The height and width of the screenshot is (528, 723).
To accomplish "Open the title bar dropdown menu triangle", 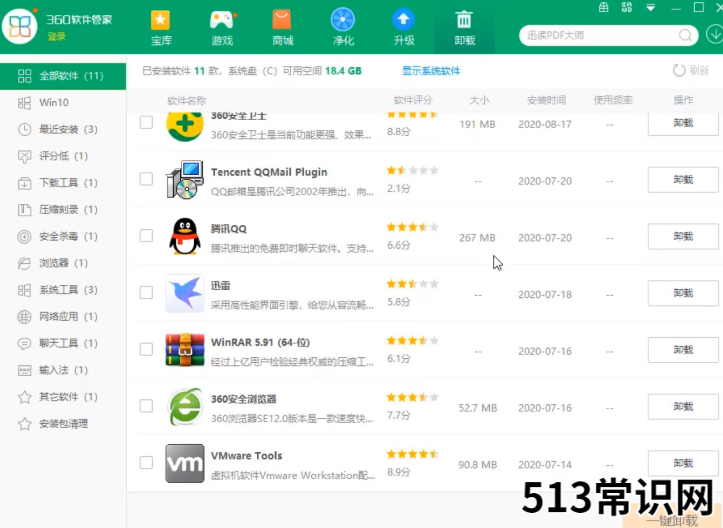I will tap(651, 7).
